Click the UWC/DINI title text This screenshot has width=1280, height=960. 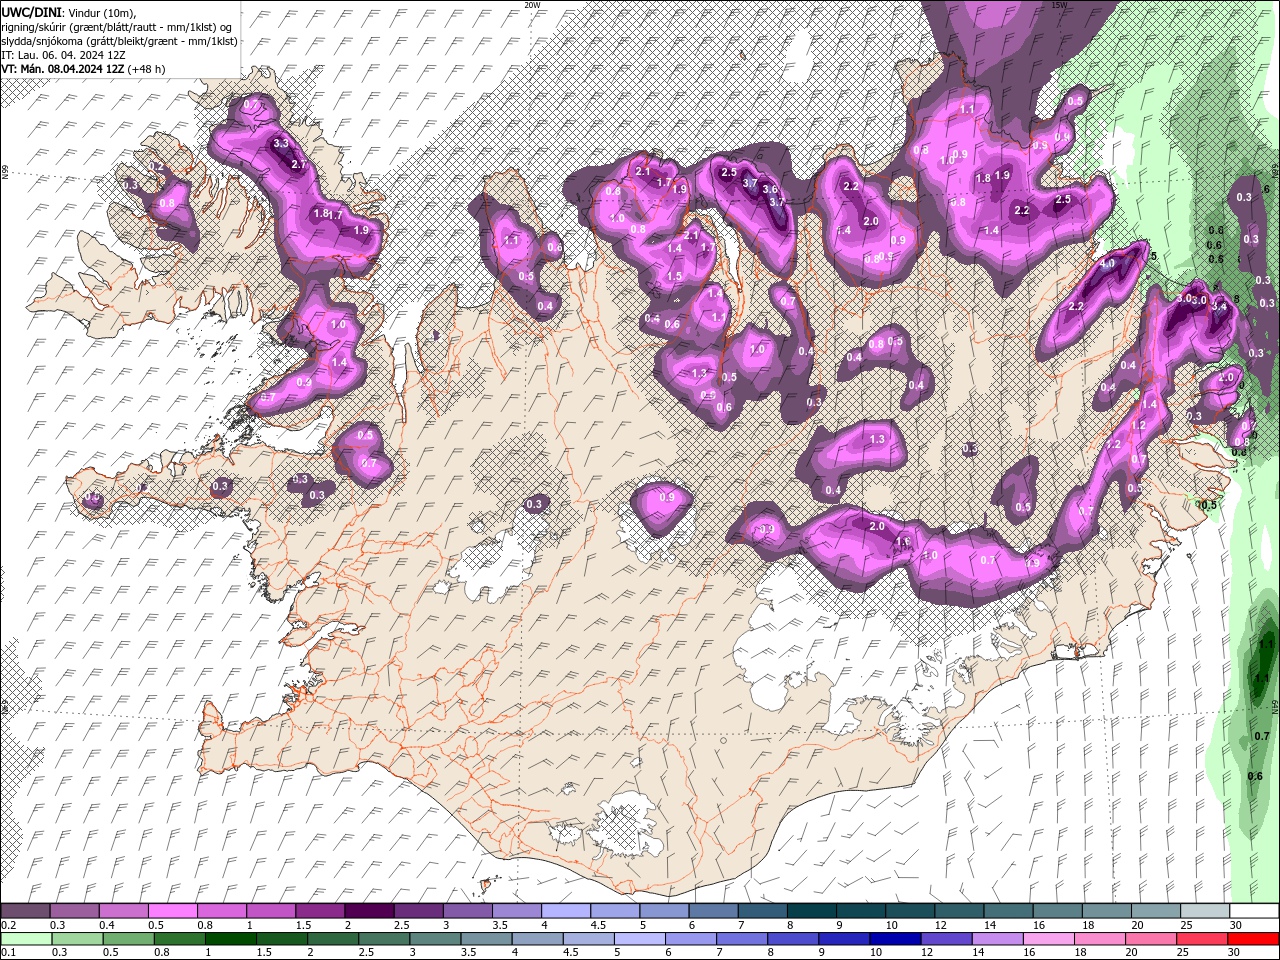tap(32, 12)
